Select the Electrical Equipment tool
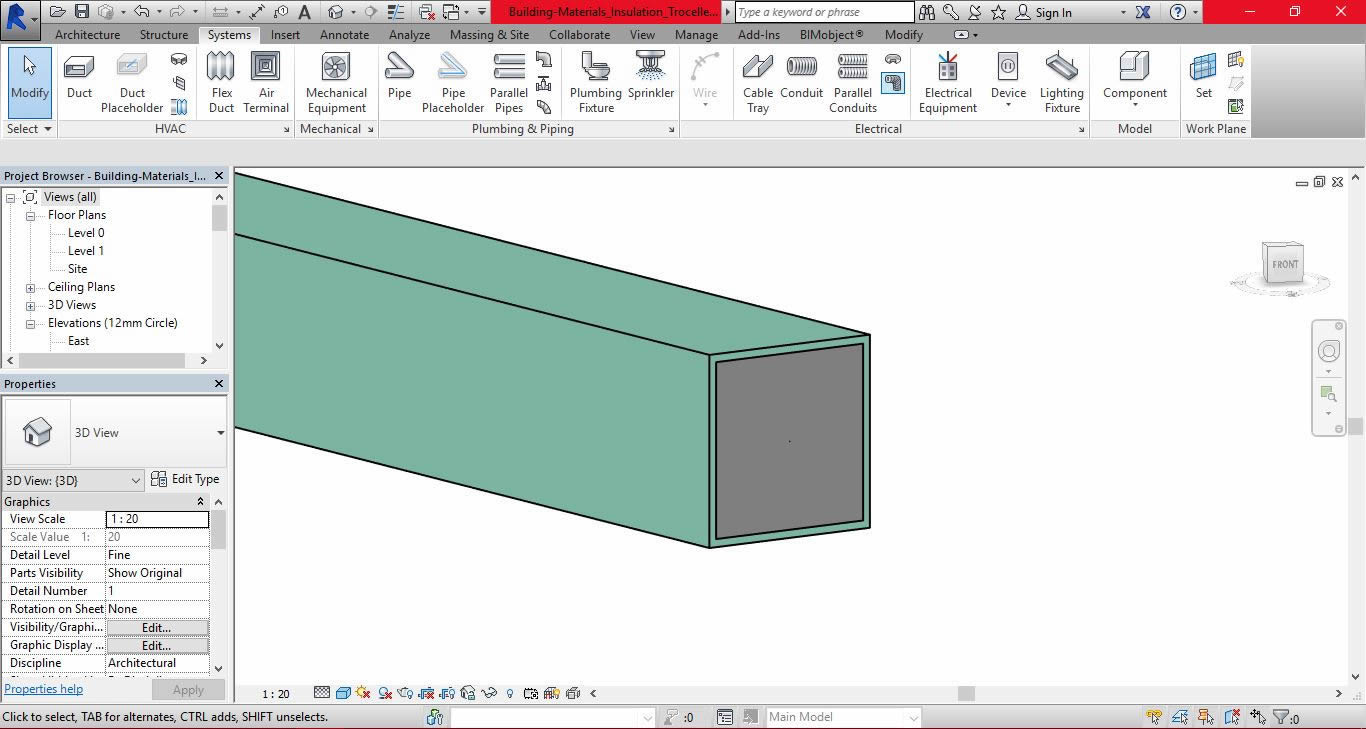The width and height of the screenshot is (1366, 729). [x=948, y=84]
